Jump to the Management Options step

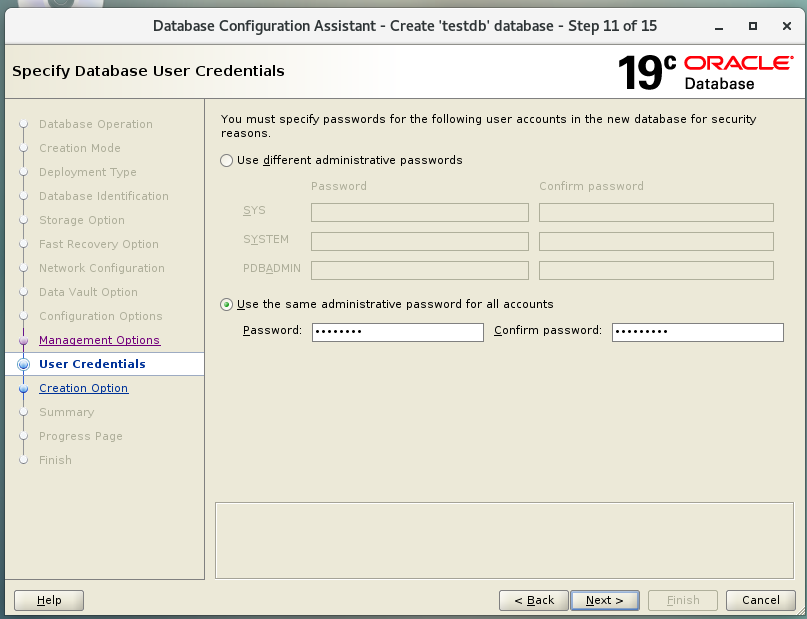(99, 340)
